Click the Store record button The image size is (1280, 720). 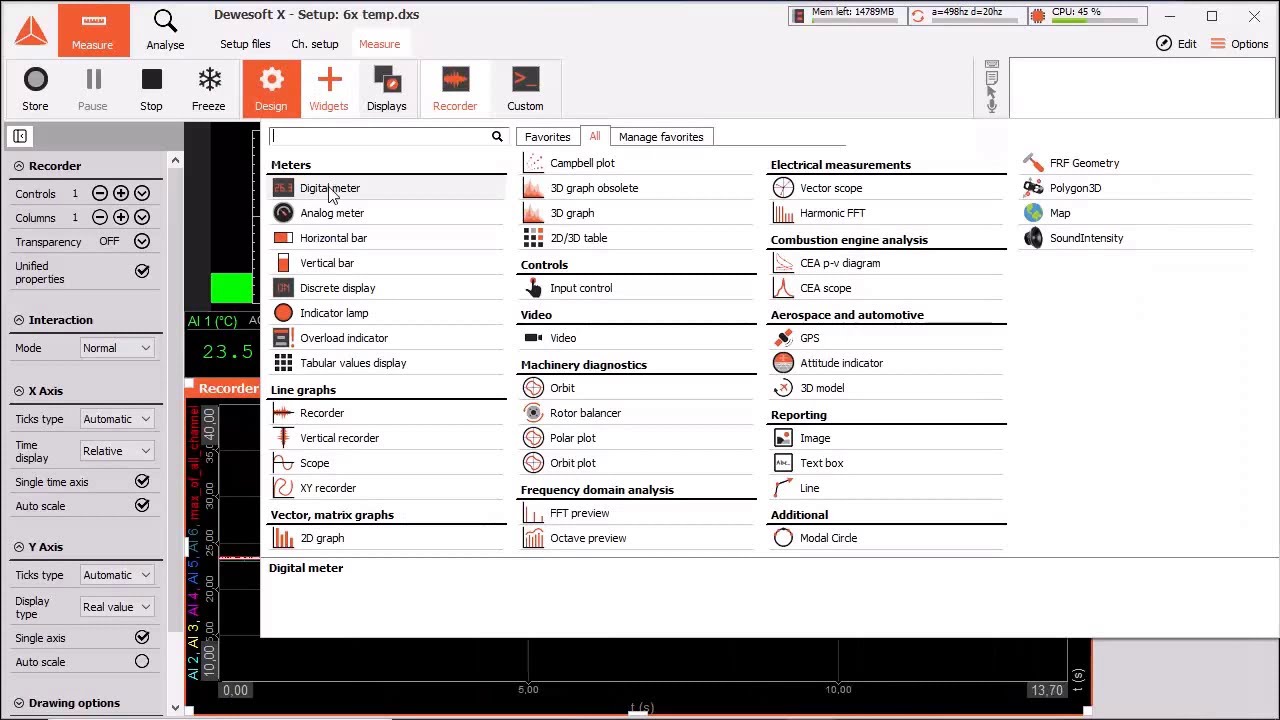coord(35,89)
